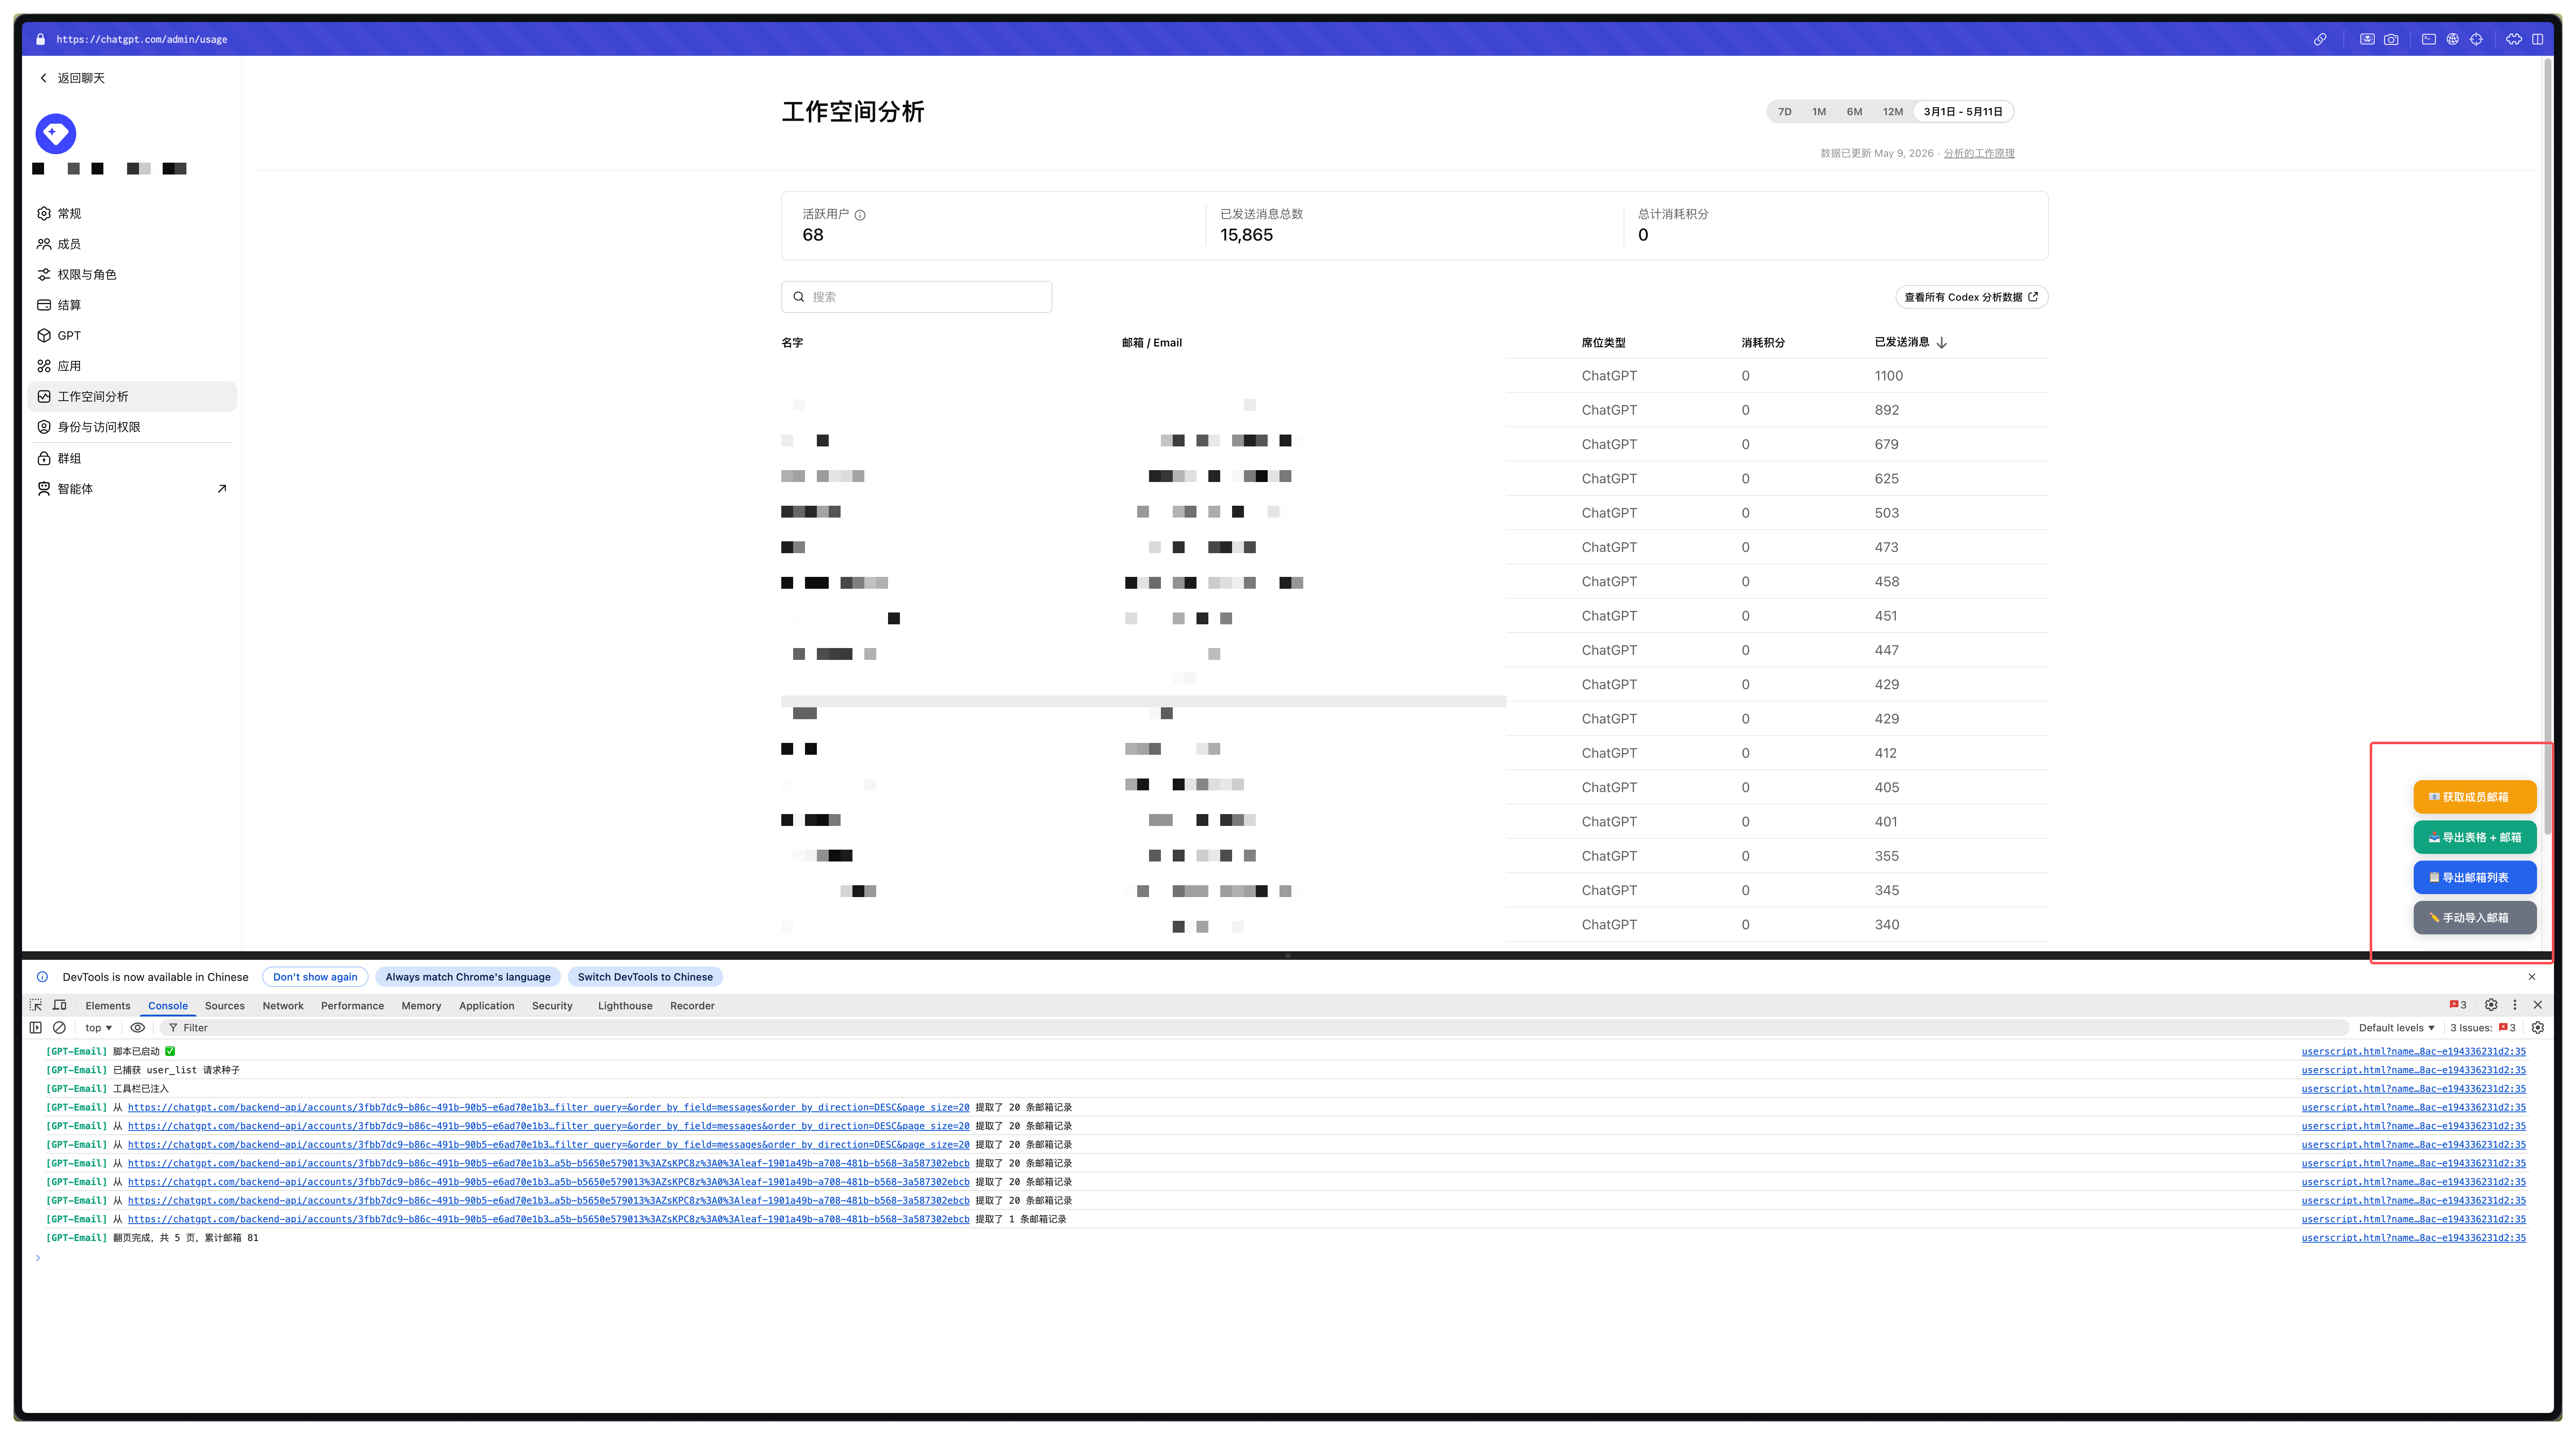This screenshot has height=1435, width=2576.
Task: Click the image capture flower icon
Action: coord(2367,40)
